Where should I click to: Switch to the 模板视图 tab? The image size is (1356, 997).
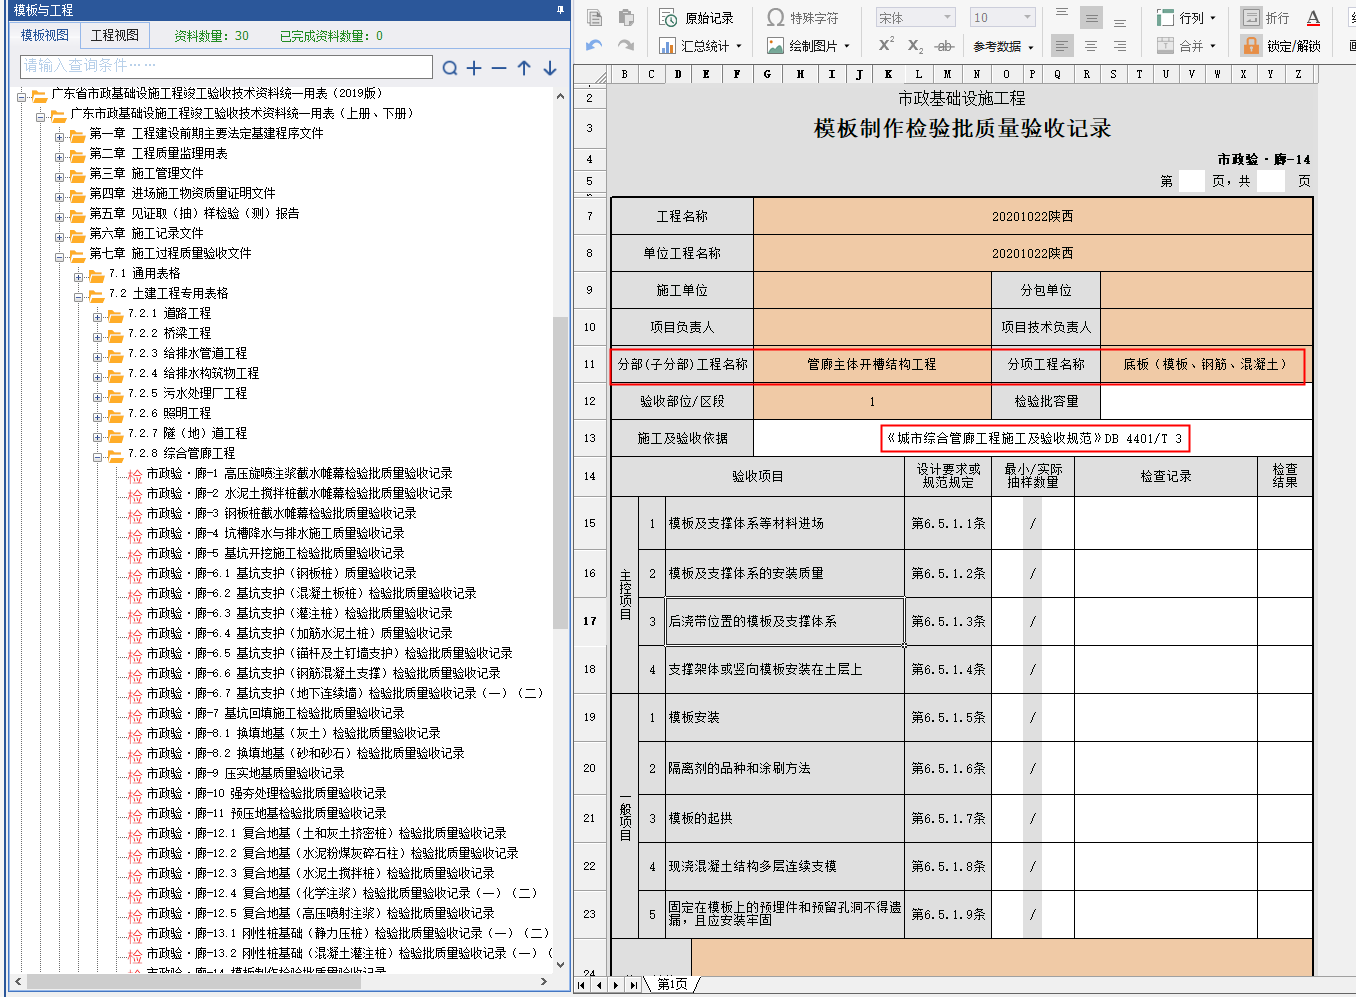pos(45,35)
